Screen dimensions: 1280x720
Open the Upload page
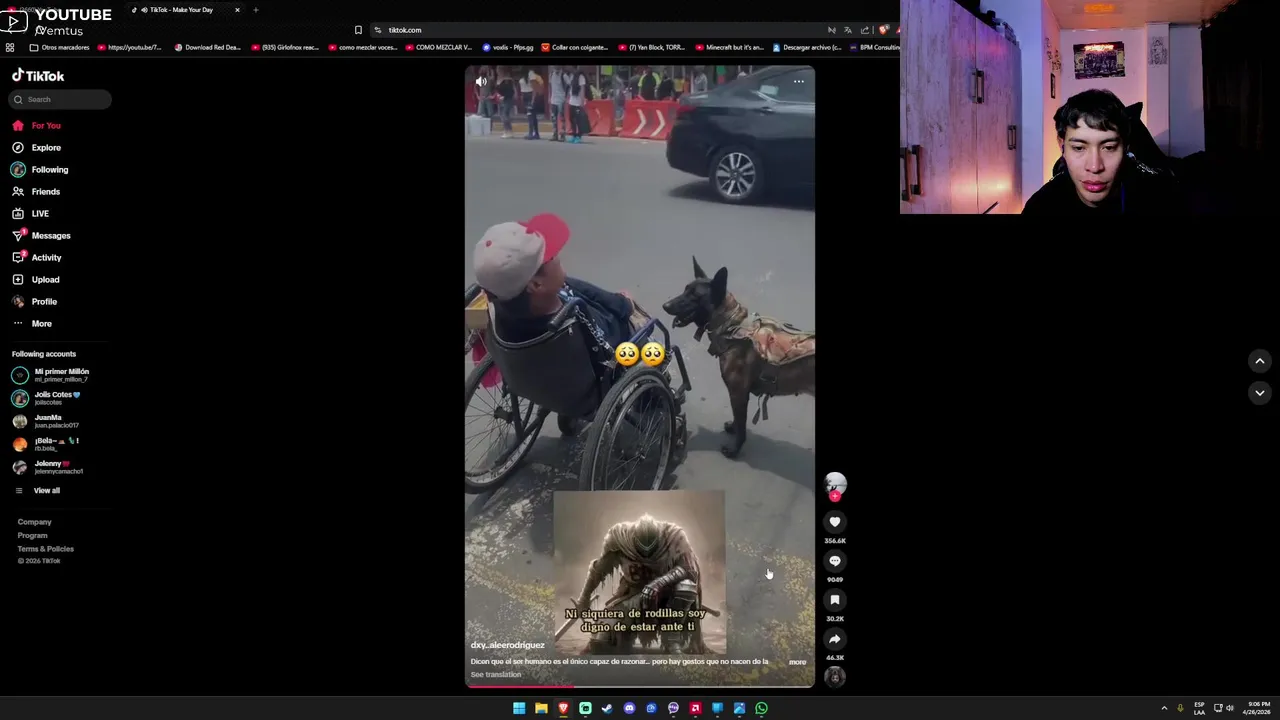[36, 280]
